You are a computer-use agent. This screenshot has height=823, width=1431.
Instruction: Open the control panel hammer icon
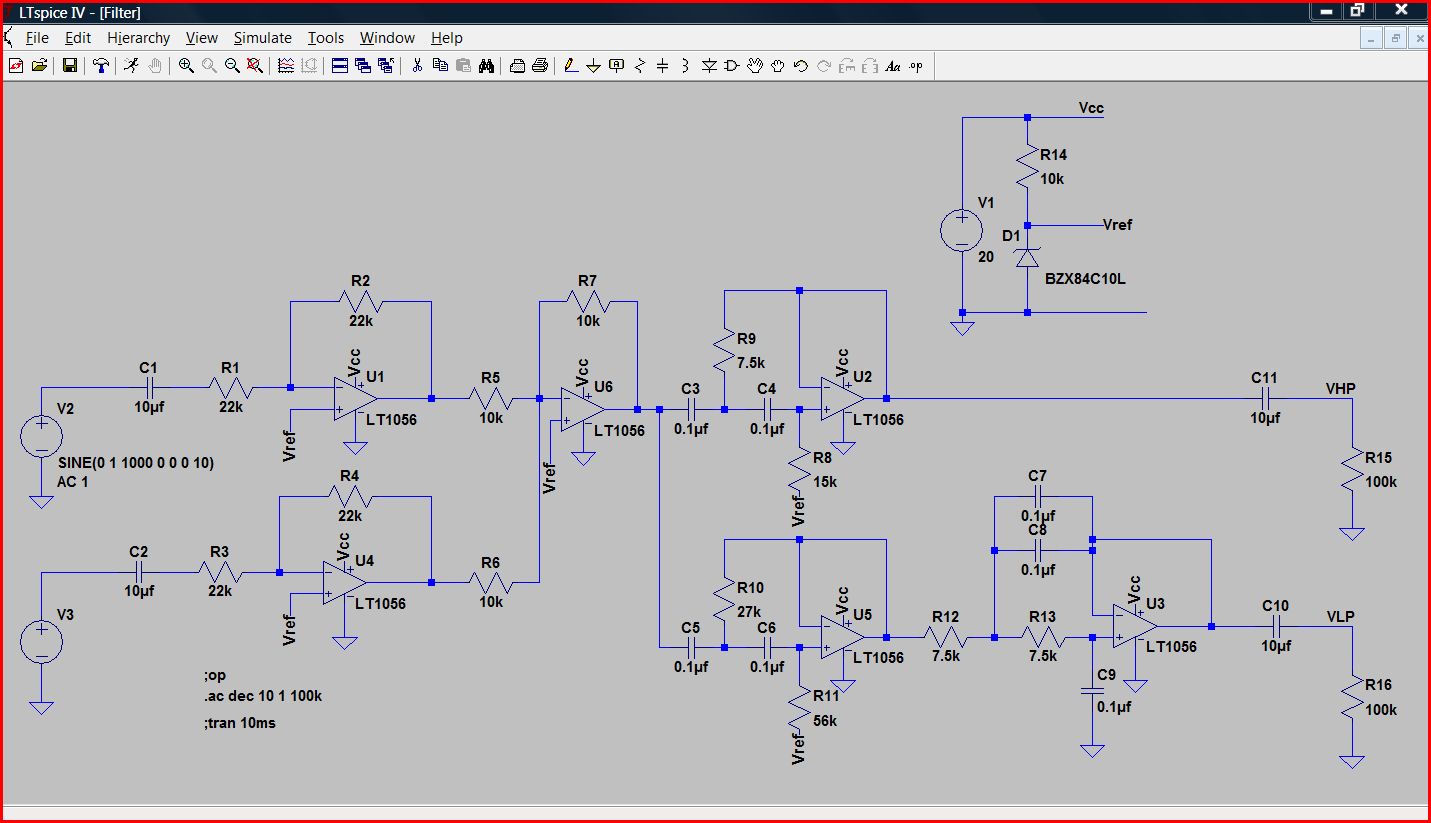click(101, 66)
